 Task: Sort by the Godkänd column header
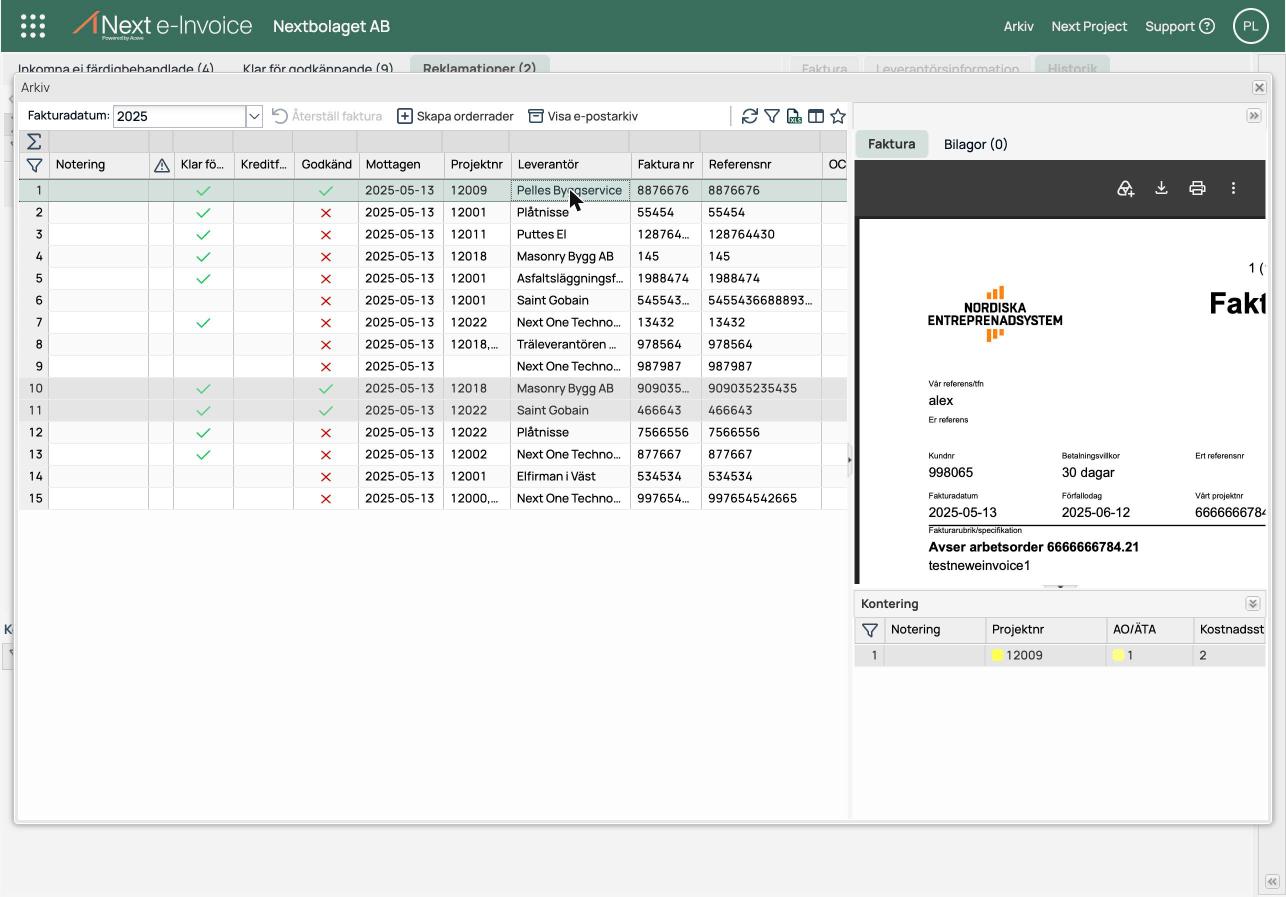326,165
